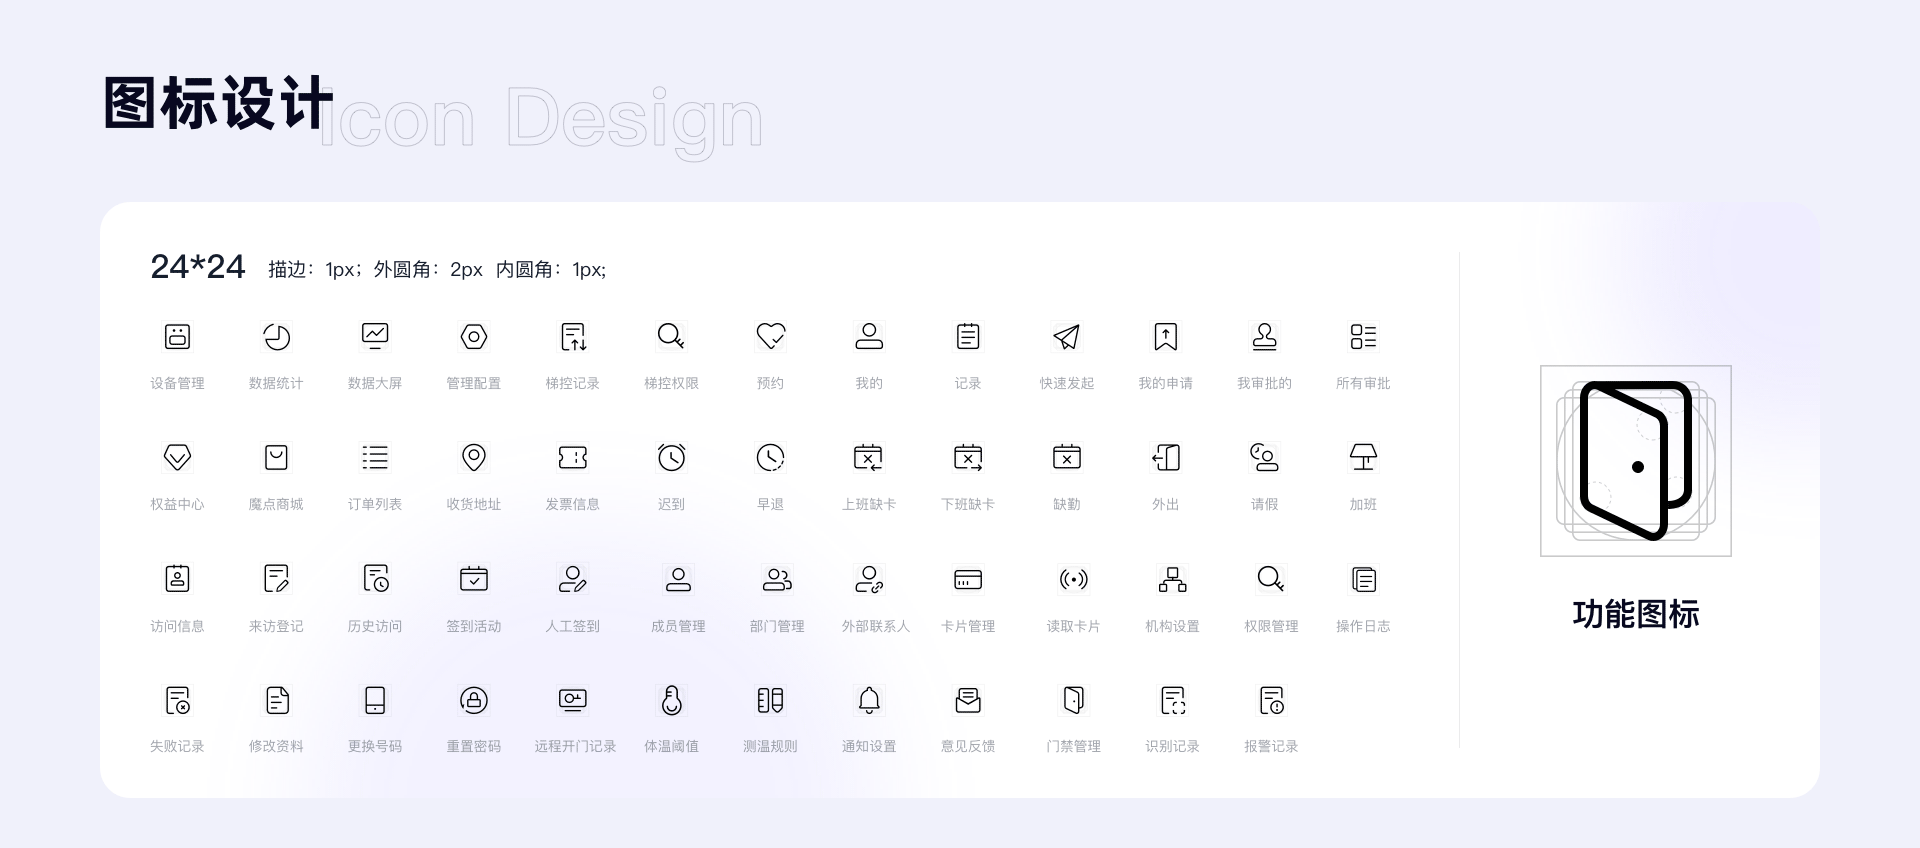This screenshot has width=1920, height=848.
Task: Click the 外部联系人 person link icon
Action: [x=869, y=579]
